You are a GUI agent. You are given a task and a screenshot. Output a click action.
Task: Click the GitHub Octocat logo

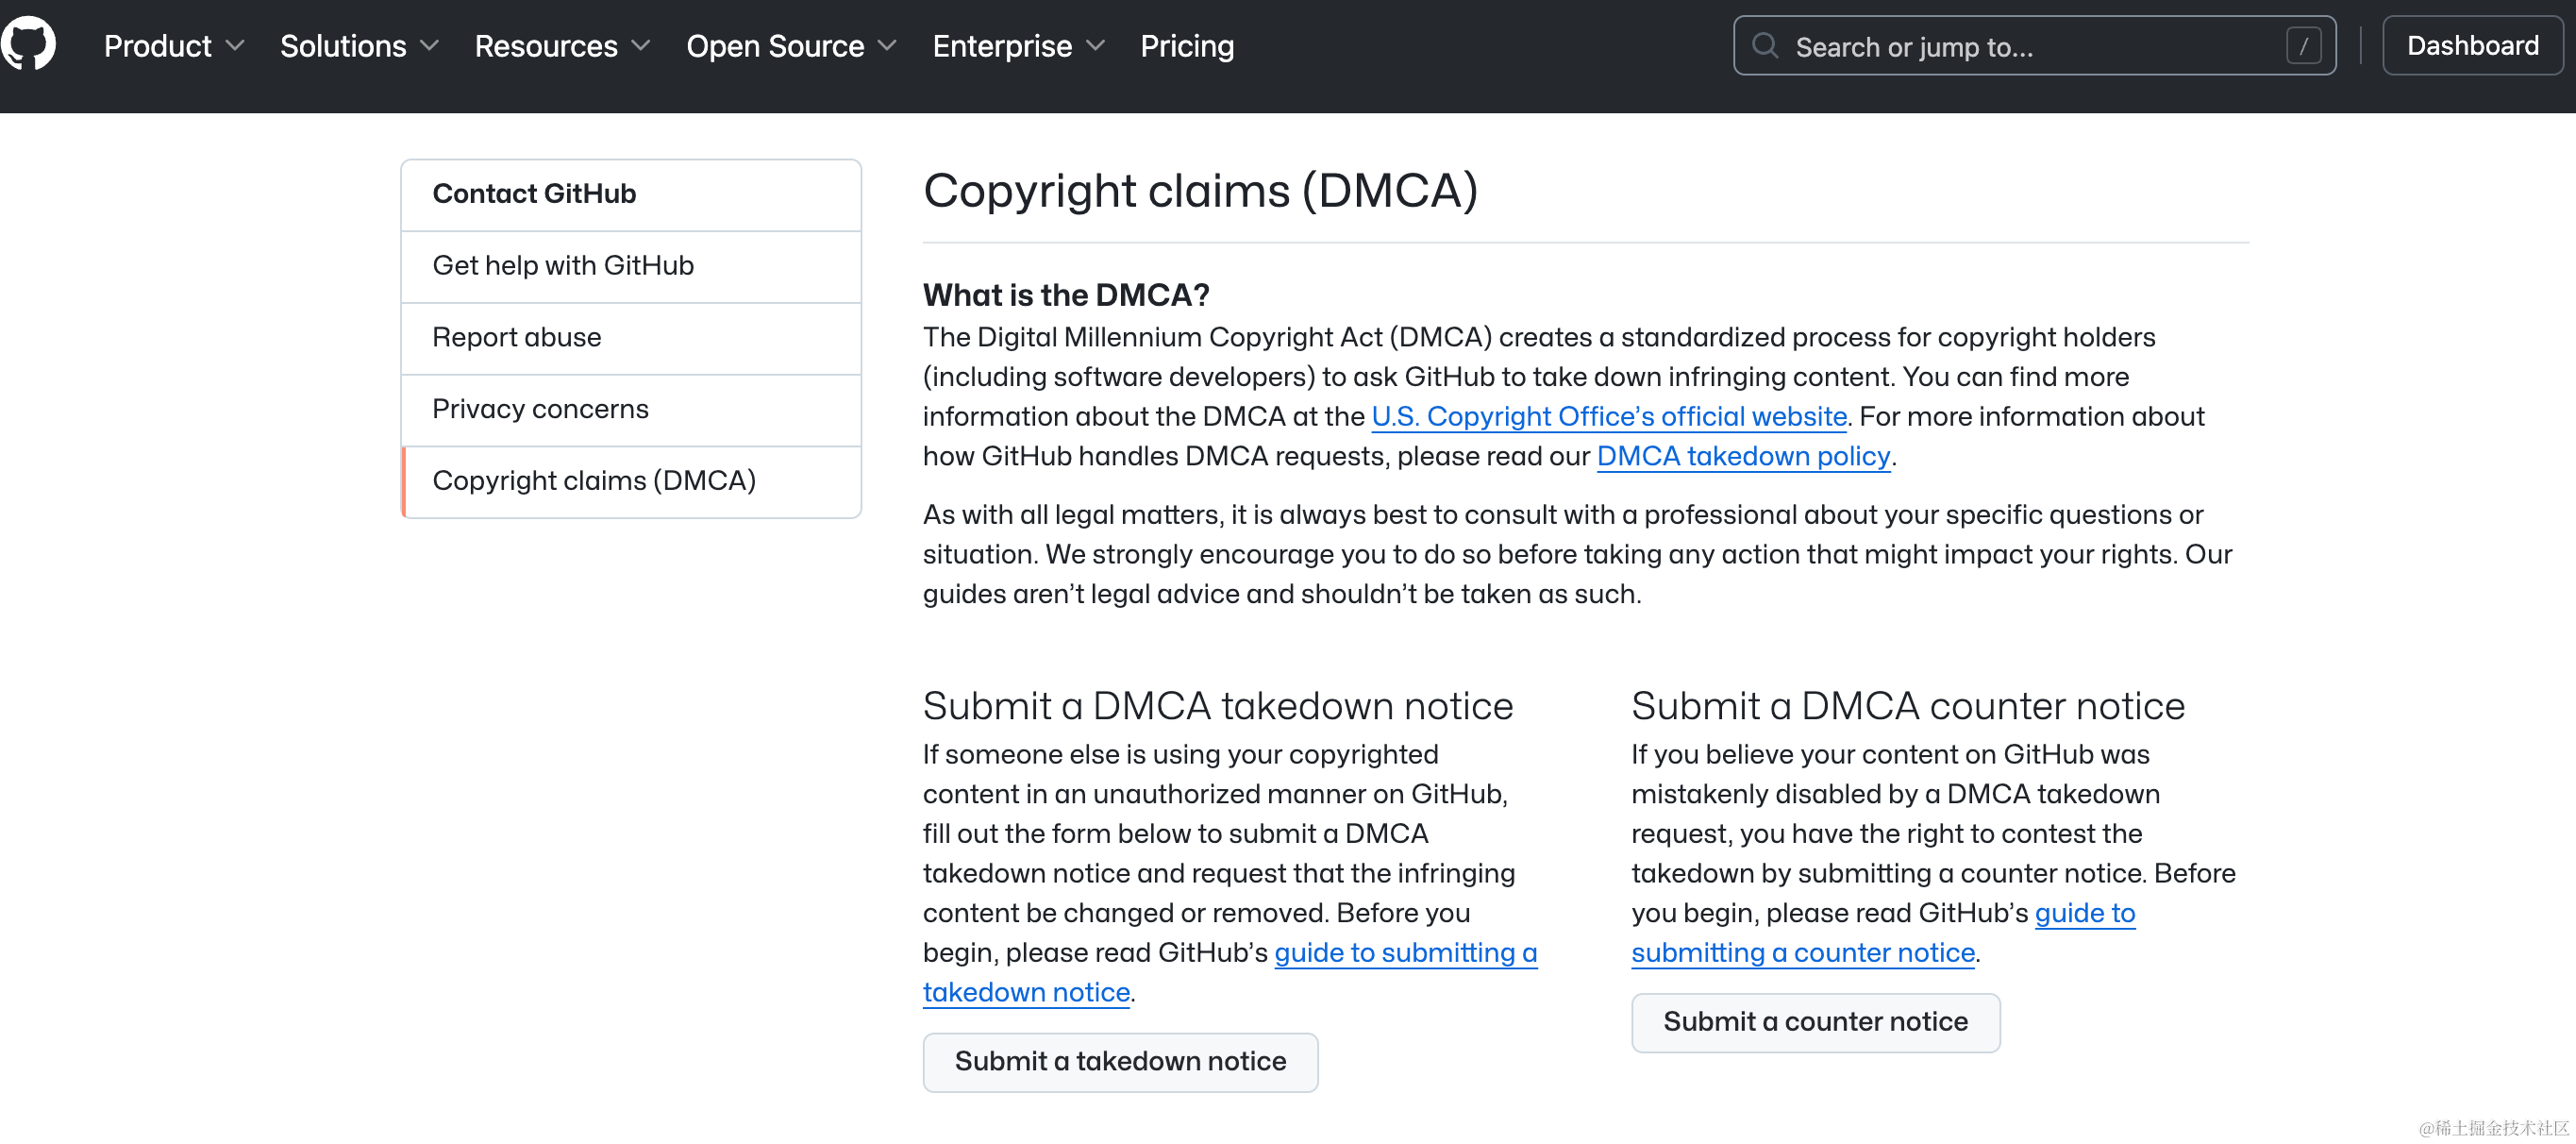click(x=28, y=44)
